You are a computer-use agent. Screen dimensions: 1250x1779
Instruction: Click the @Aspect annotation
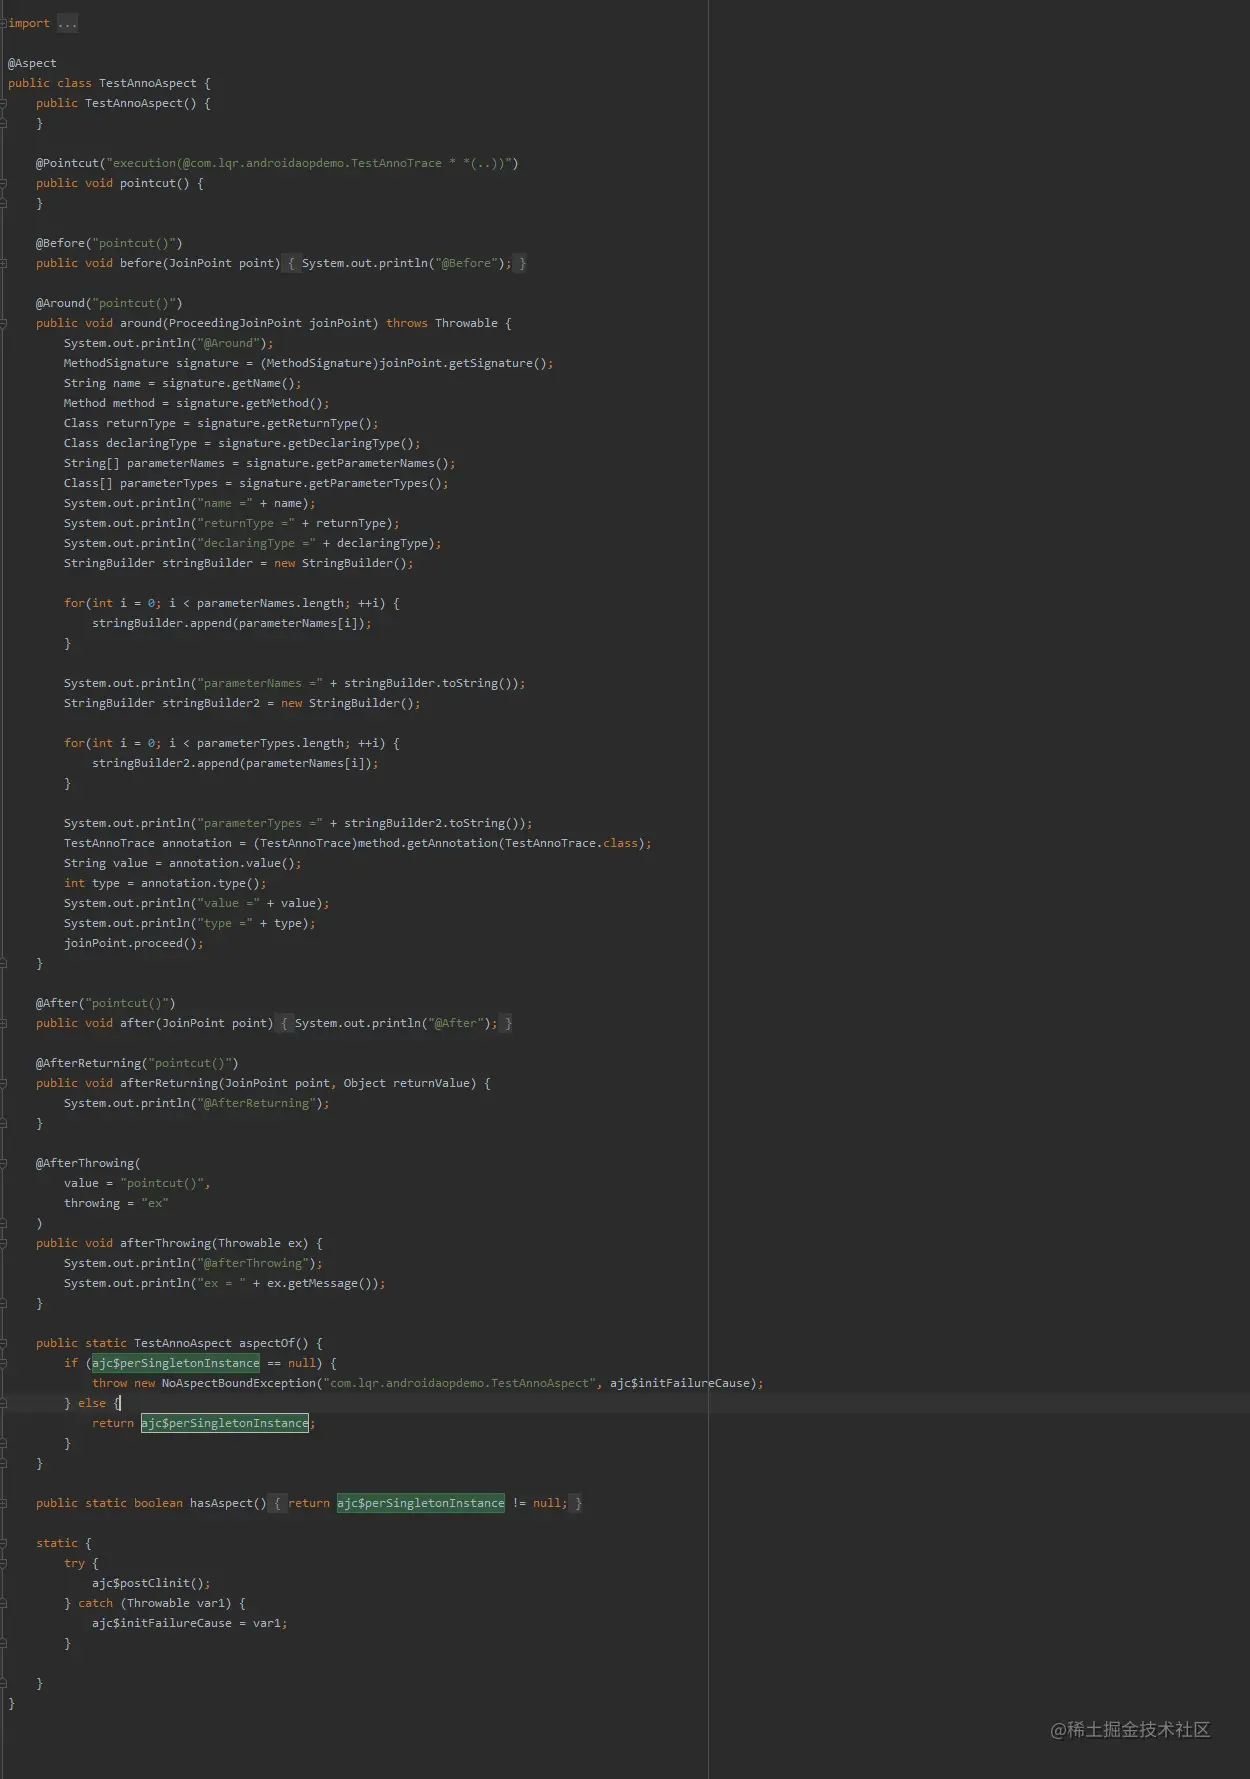(32, 63)
